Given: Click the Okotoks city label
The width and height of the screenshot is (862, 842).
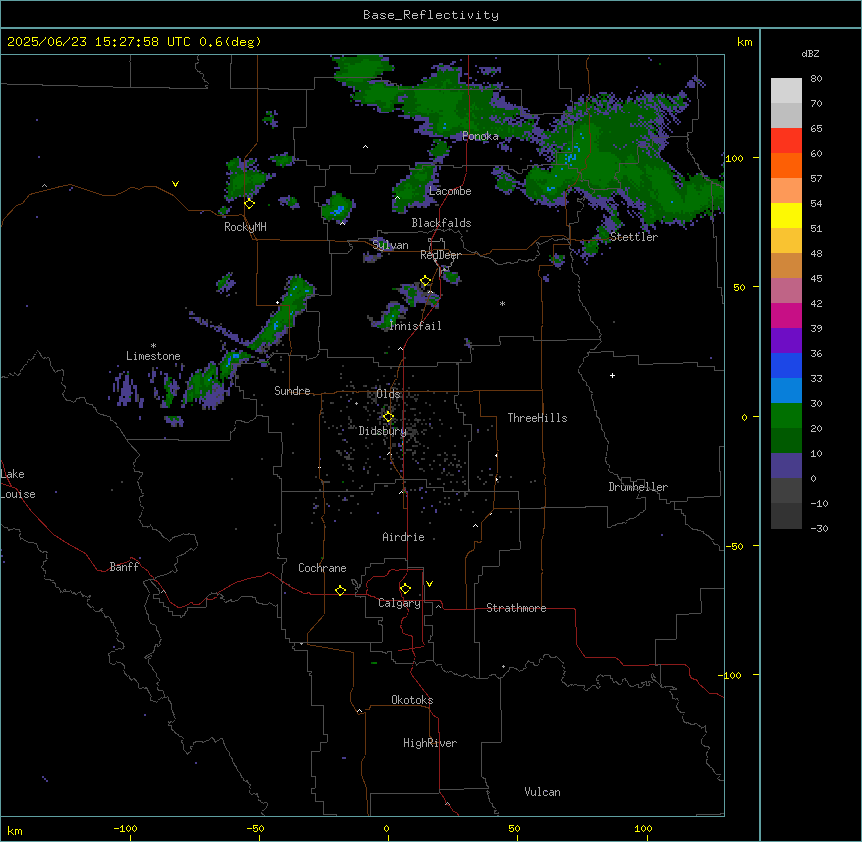Looking at the screenshot, I should pos(412,700).
